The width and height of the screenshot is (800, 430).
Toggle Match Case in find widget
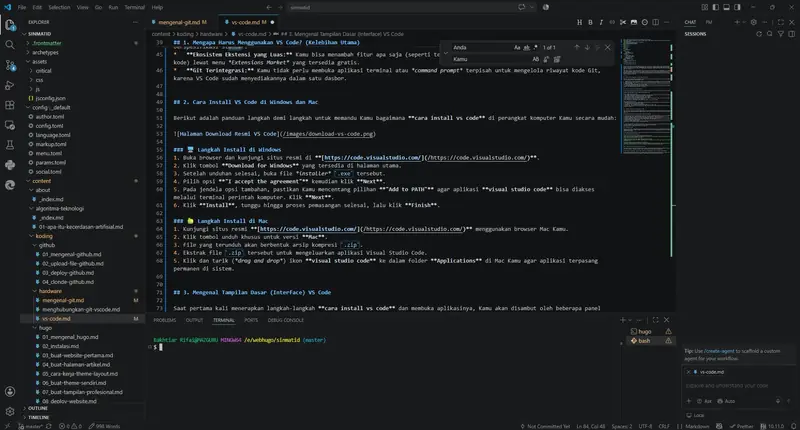[x=517, y=47]
